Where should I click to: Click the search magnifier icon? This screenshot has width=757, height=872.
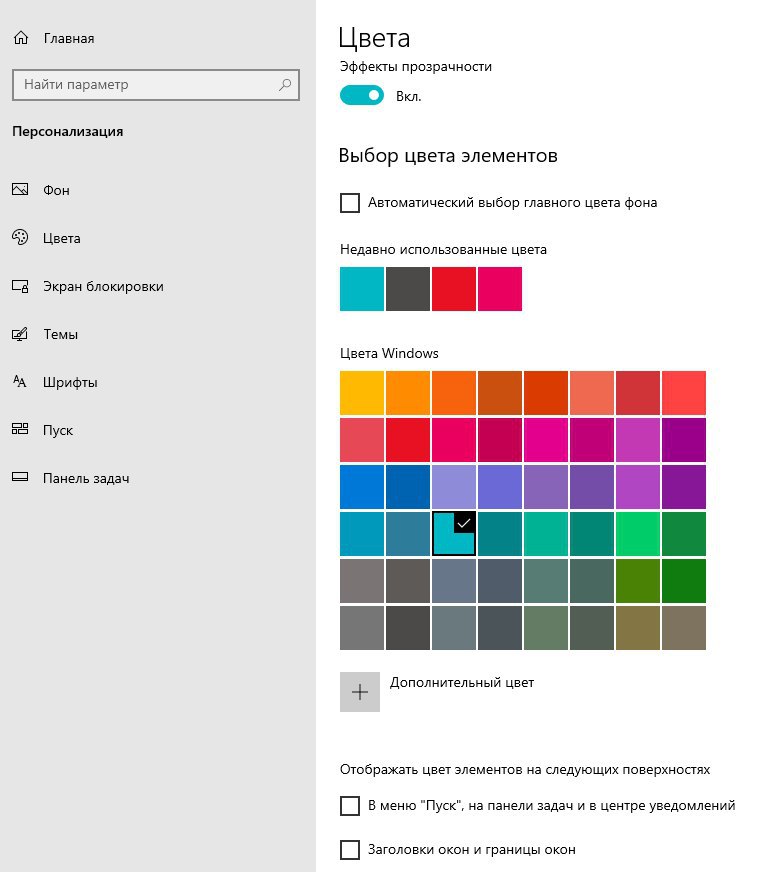(x=285, y=85)
